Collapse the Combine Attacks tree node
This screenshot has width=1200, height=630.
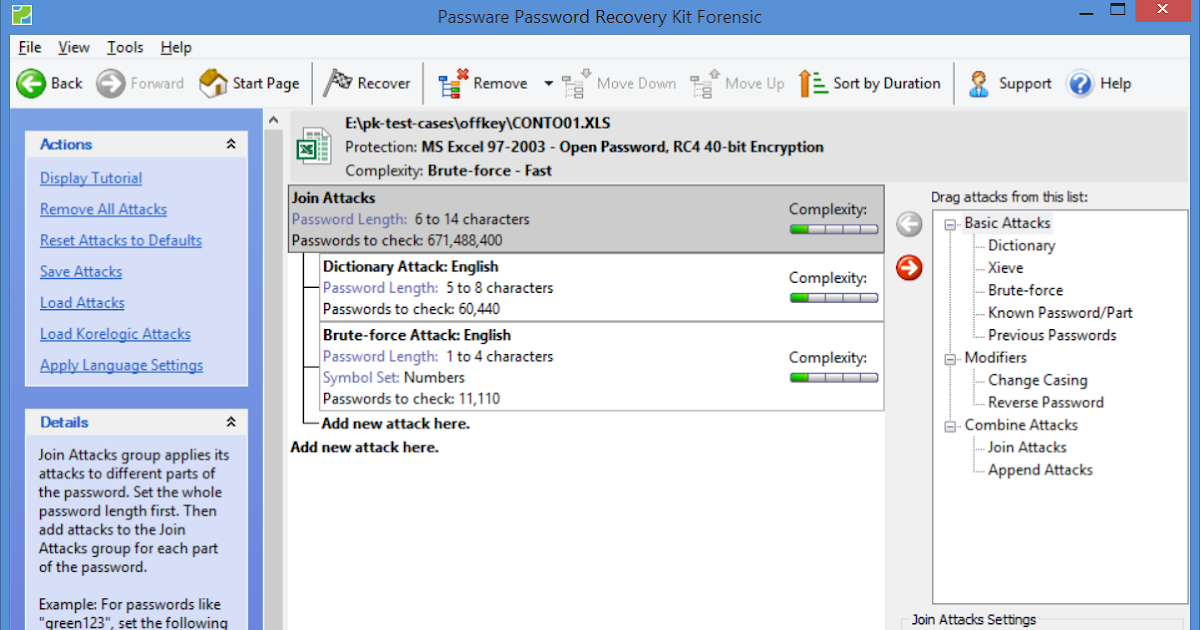point(950,425)
